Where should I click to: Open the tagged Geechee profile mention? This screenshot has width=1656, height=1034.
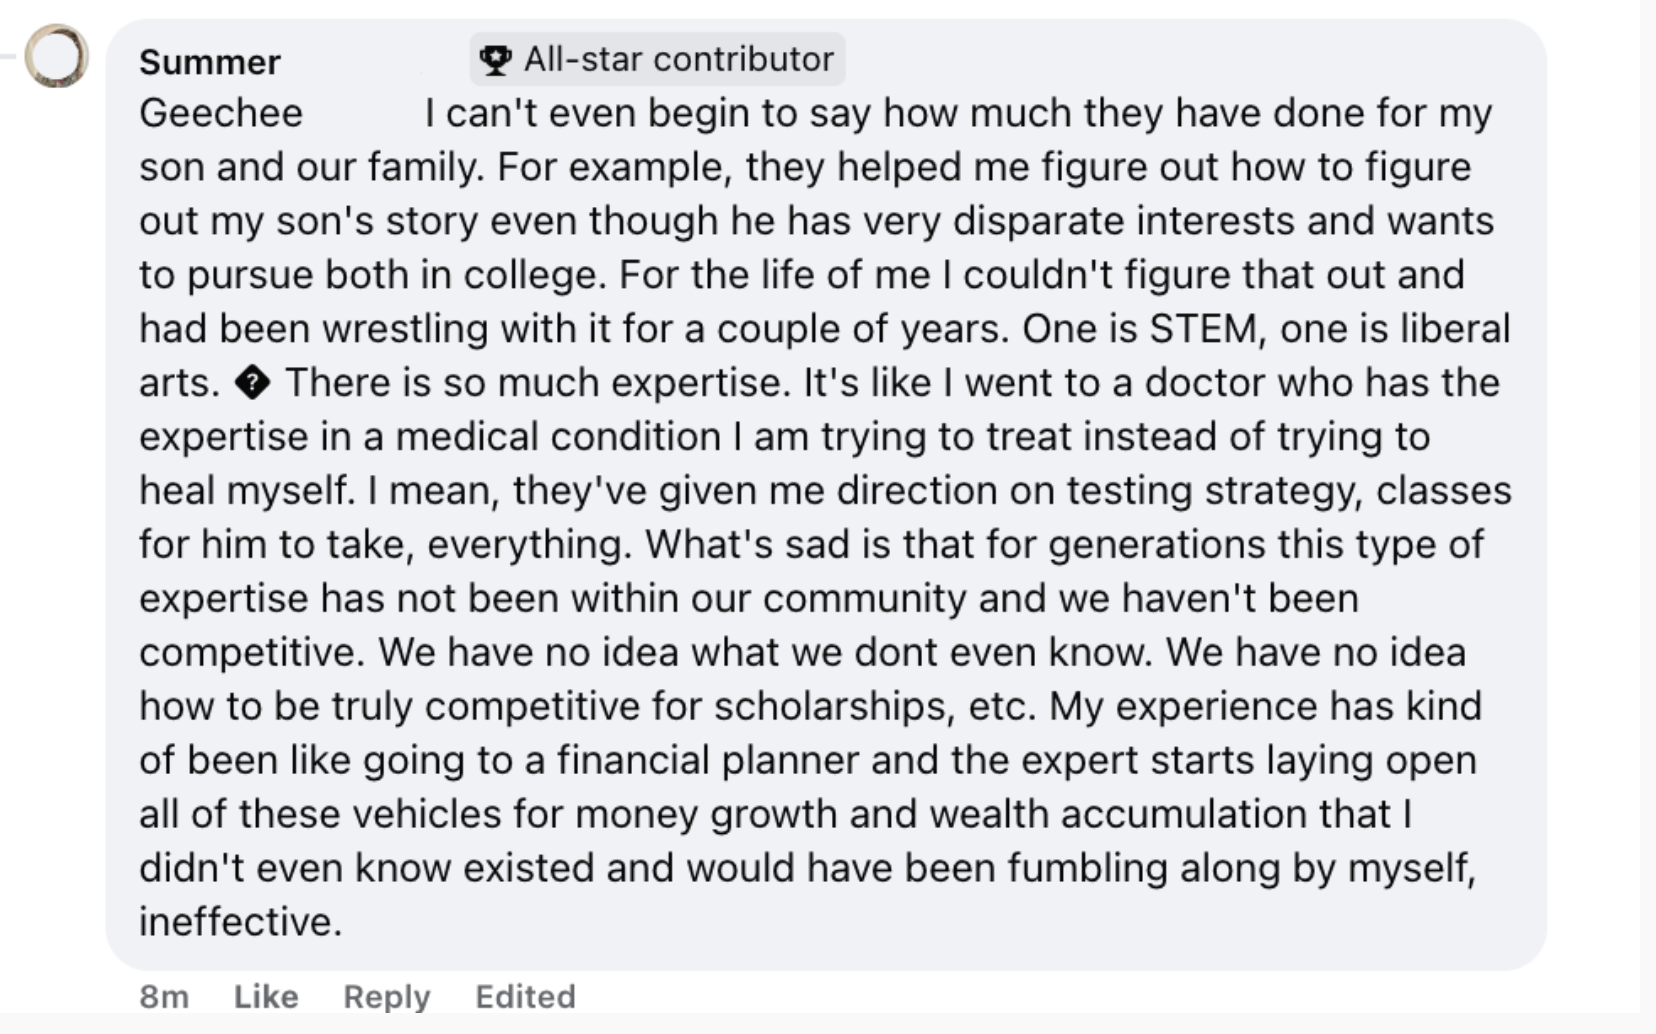tap(221, 113)
